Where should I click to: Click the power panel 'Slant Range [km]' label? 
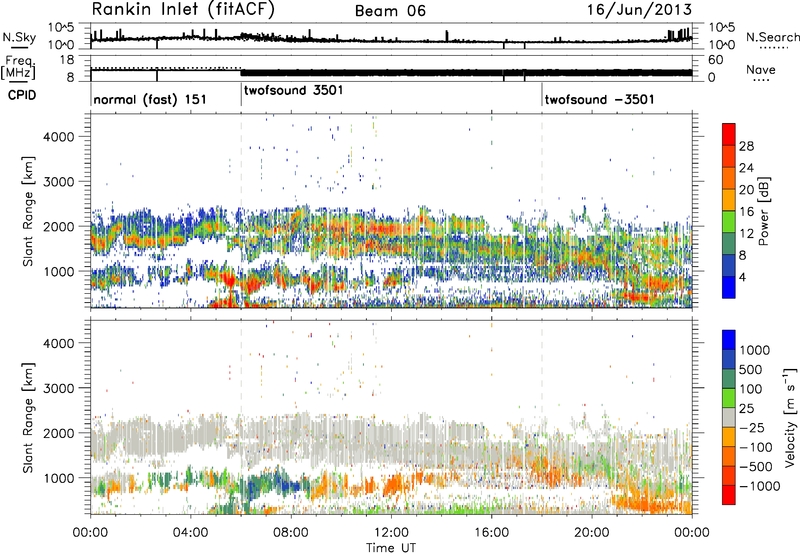pos(28,211)
